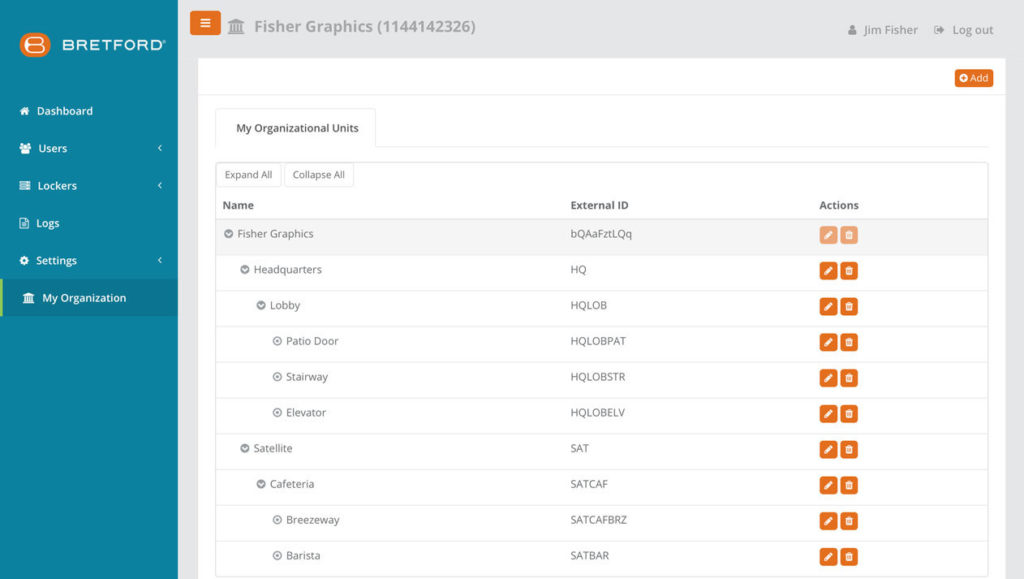Collapse the Fisher Graphics tree node
Viewport: 1024px width, 579px height.
click(229, 234)
